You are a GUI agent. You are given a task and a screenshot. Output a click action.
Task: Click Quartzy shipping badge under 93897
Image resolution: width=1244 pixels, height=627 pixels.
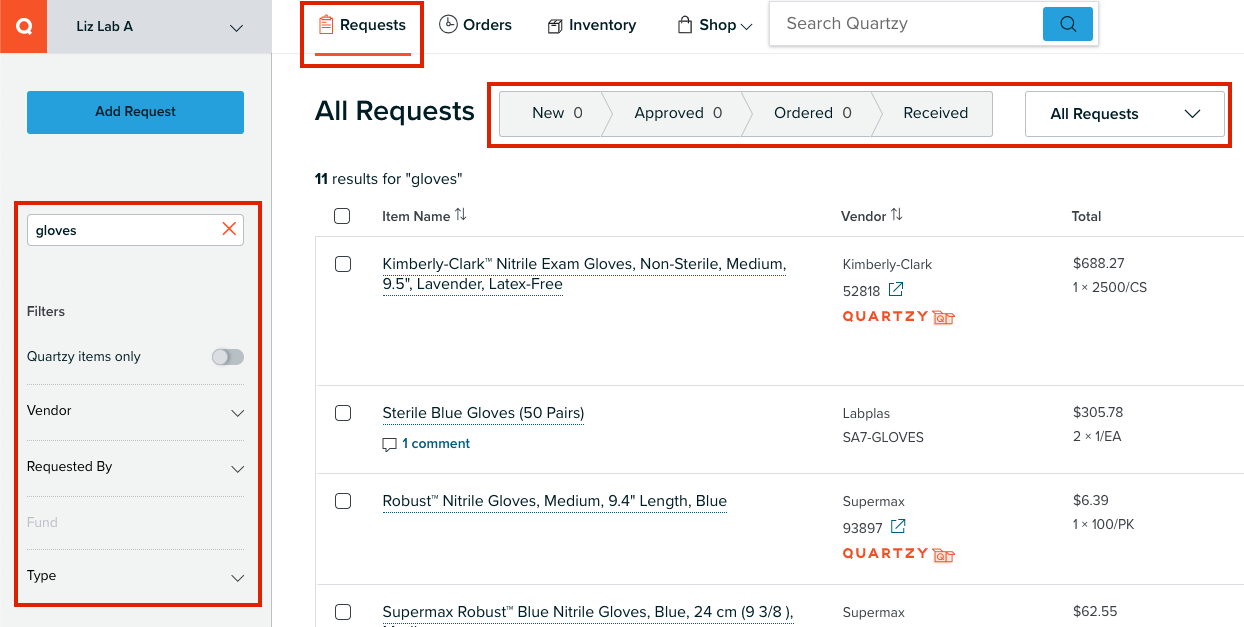(898, 553)
